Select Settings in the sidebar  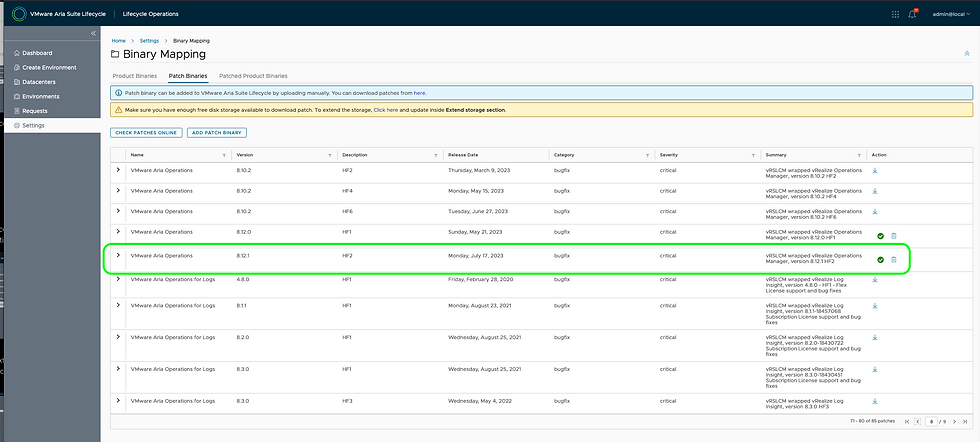[50, 126]
